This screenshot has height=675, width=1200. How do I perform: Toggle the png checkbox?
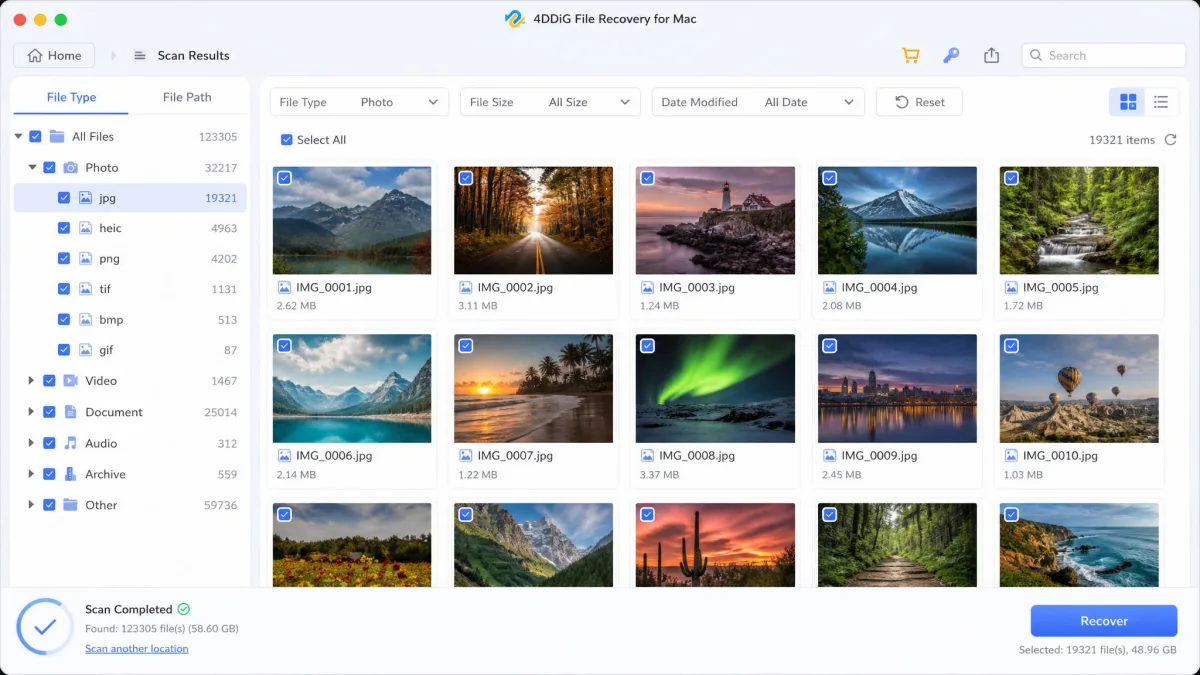coord(64,259)
